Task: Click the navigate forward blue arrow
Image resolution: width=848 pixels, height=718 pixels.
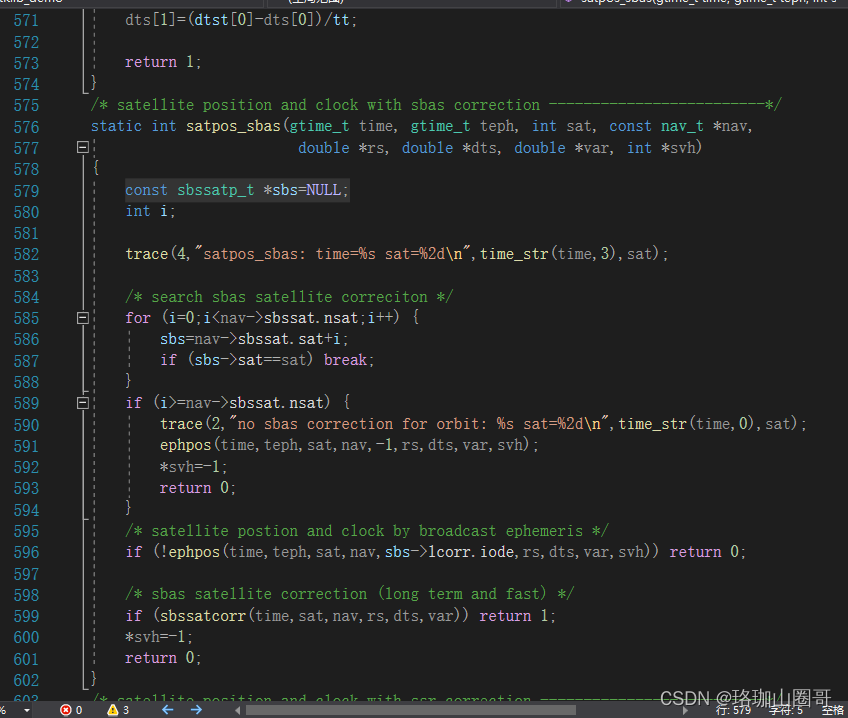Action: point(195,709)
